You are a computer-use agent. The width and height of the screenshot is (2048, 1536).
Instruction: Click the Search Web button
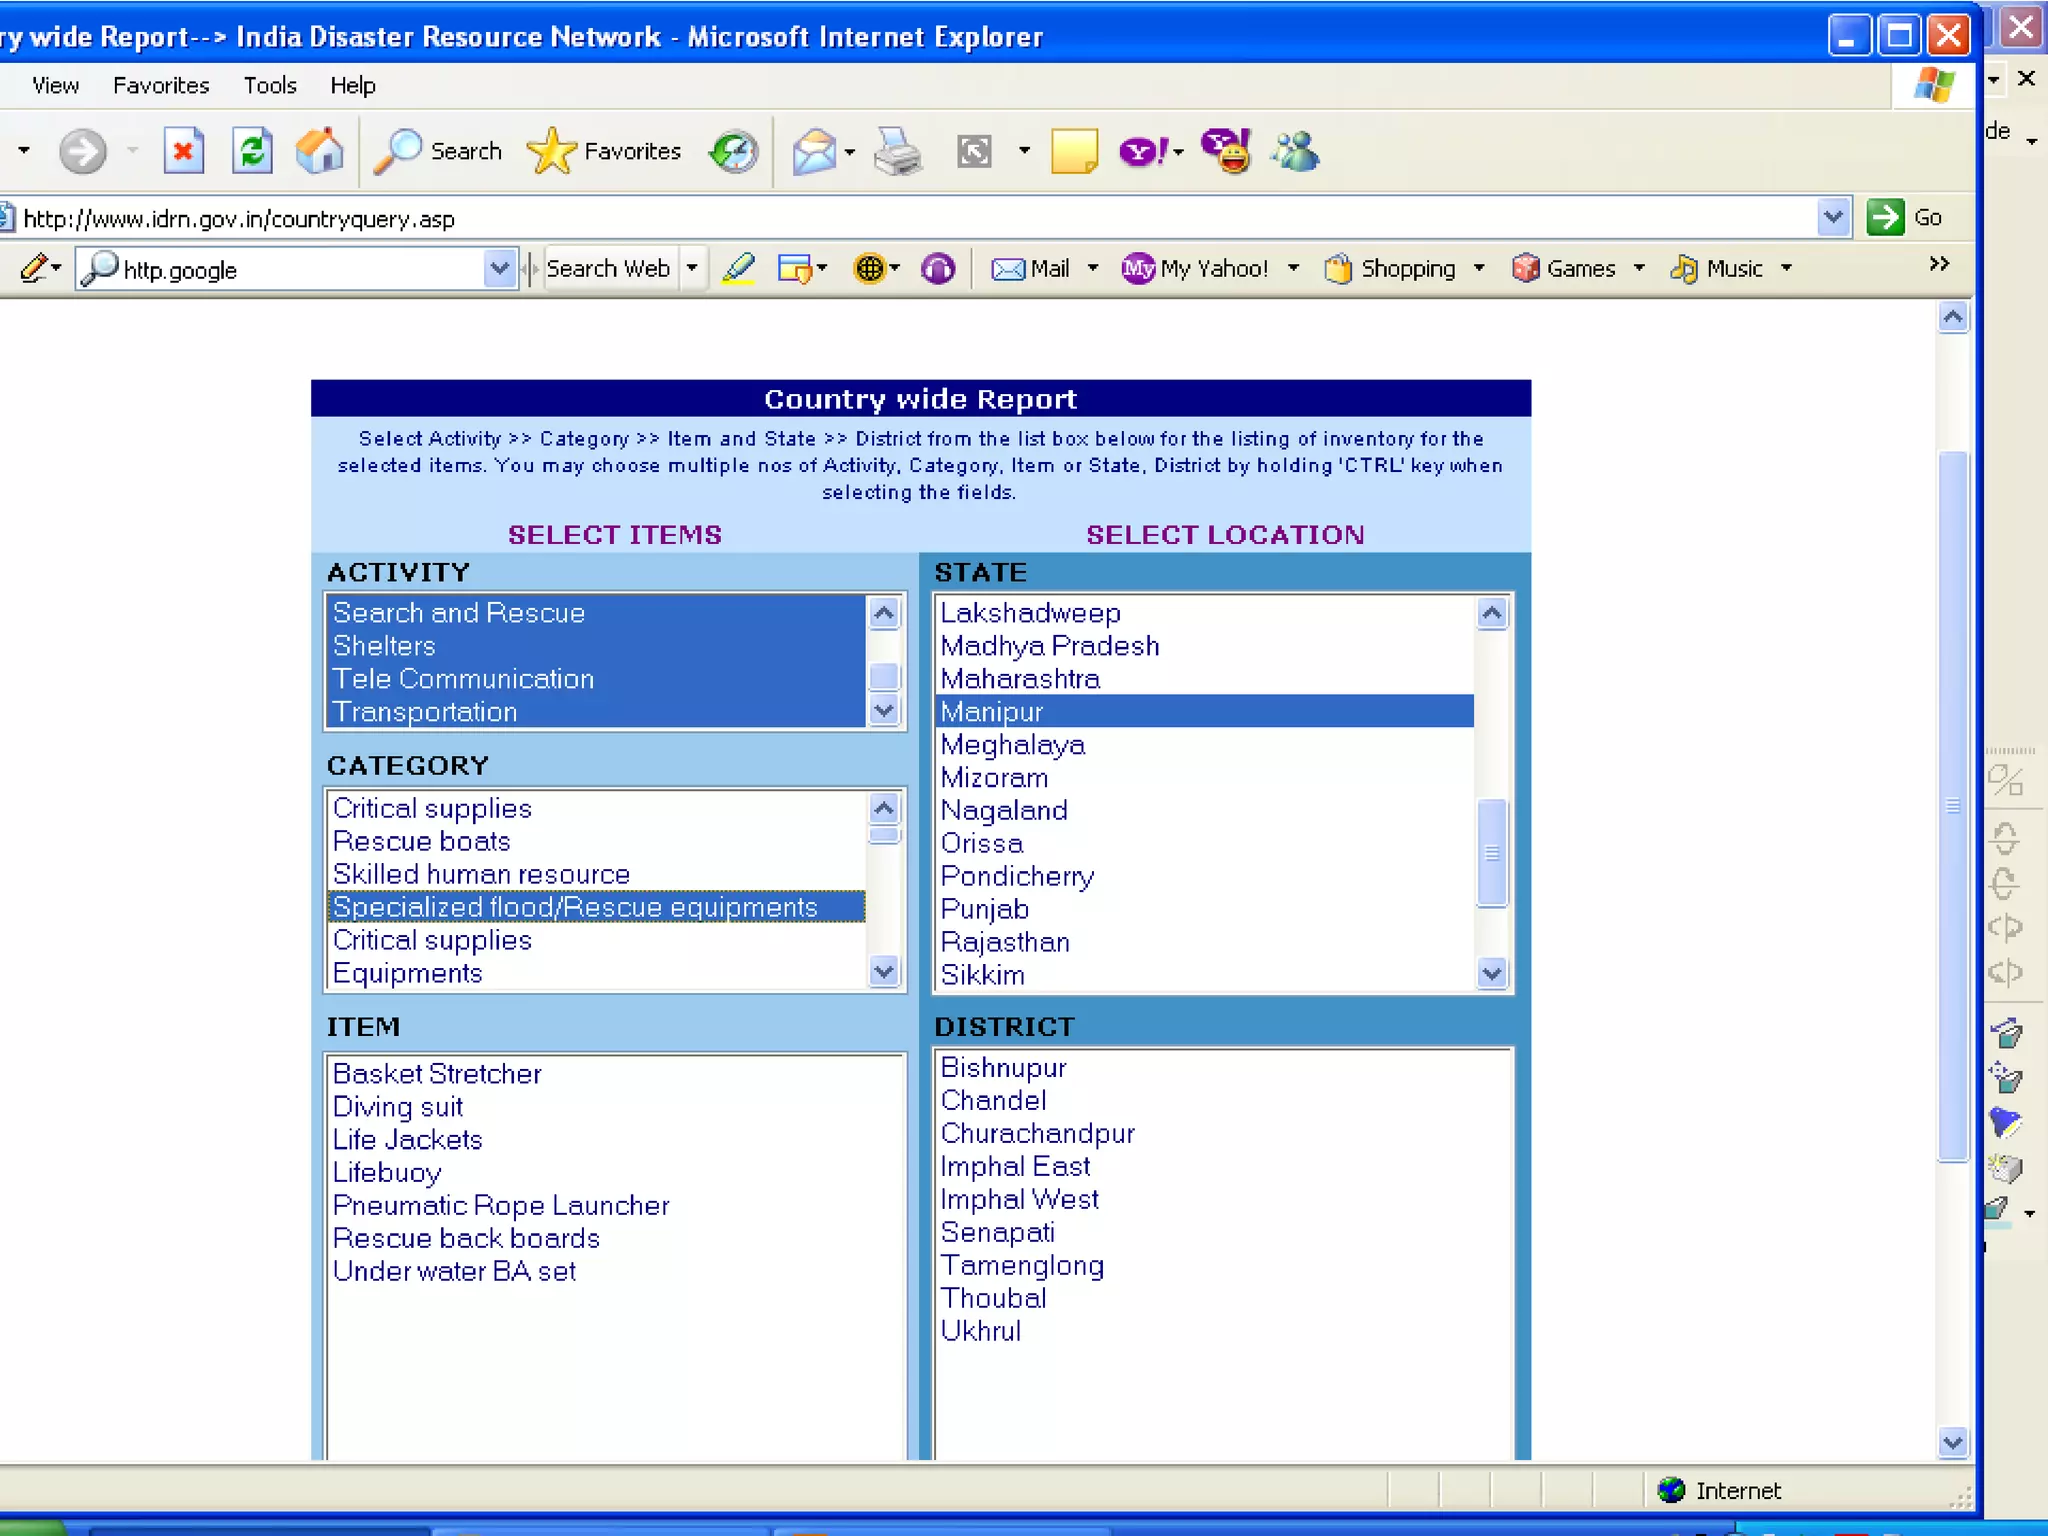pyautogui.click(x=608, y=269)
